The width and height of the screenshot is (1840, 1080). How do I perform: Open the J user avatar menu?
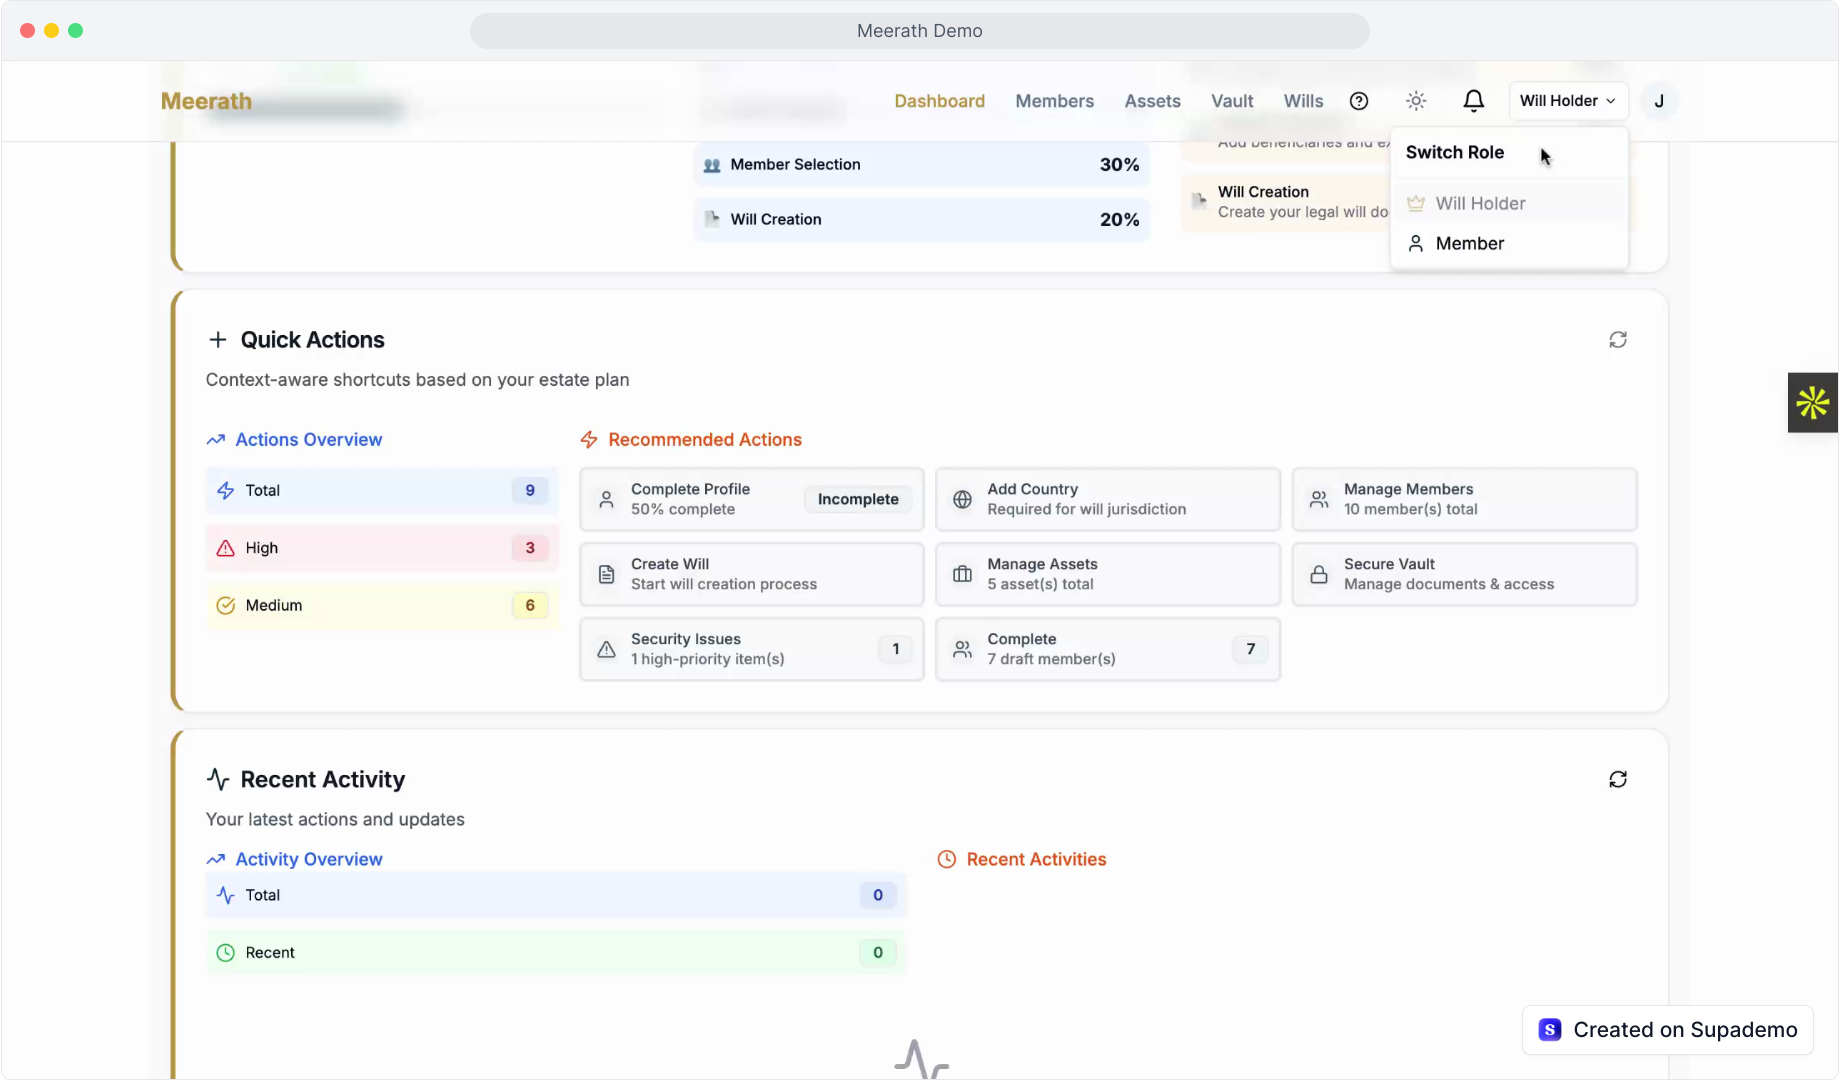(x=1659, y=101)
